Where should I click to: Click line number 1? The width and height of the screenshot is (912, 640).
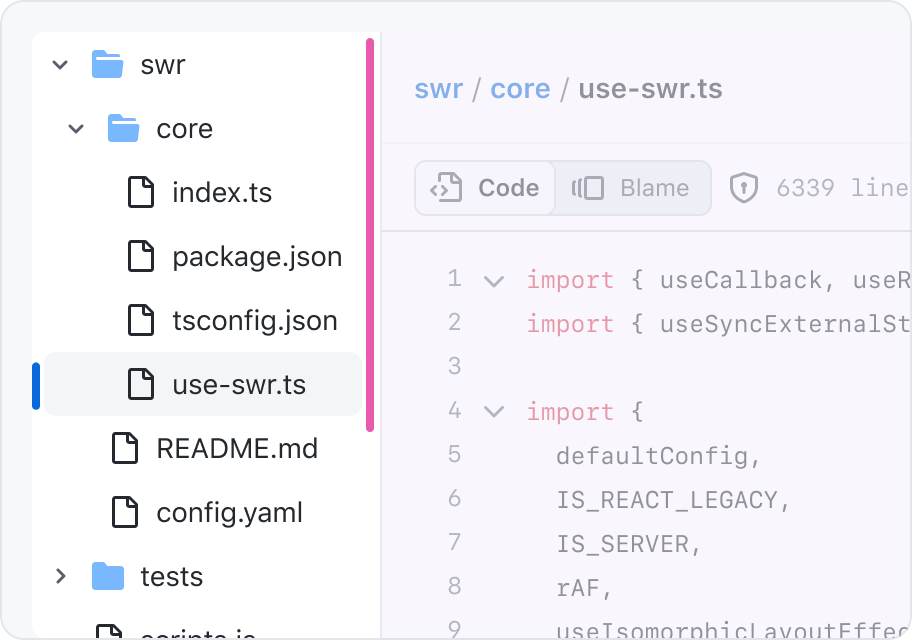click(455, 279)
